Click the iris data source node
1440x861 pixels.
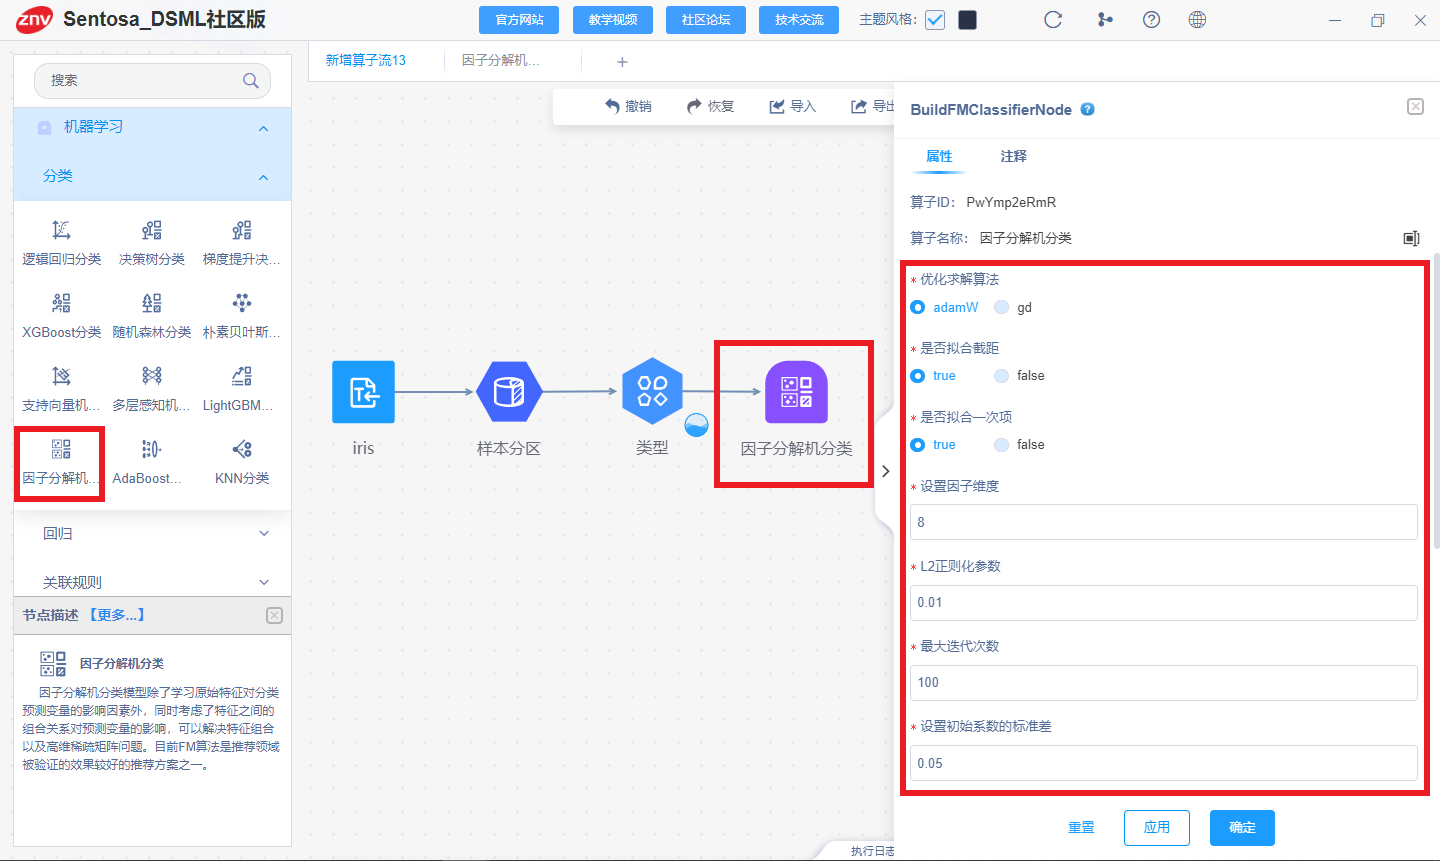(363, 392)
